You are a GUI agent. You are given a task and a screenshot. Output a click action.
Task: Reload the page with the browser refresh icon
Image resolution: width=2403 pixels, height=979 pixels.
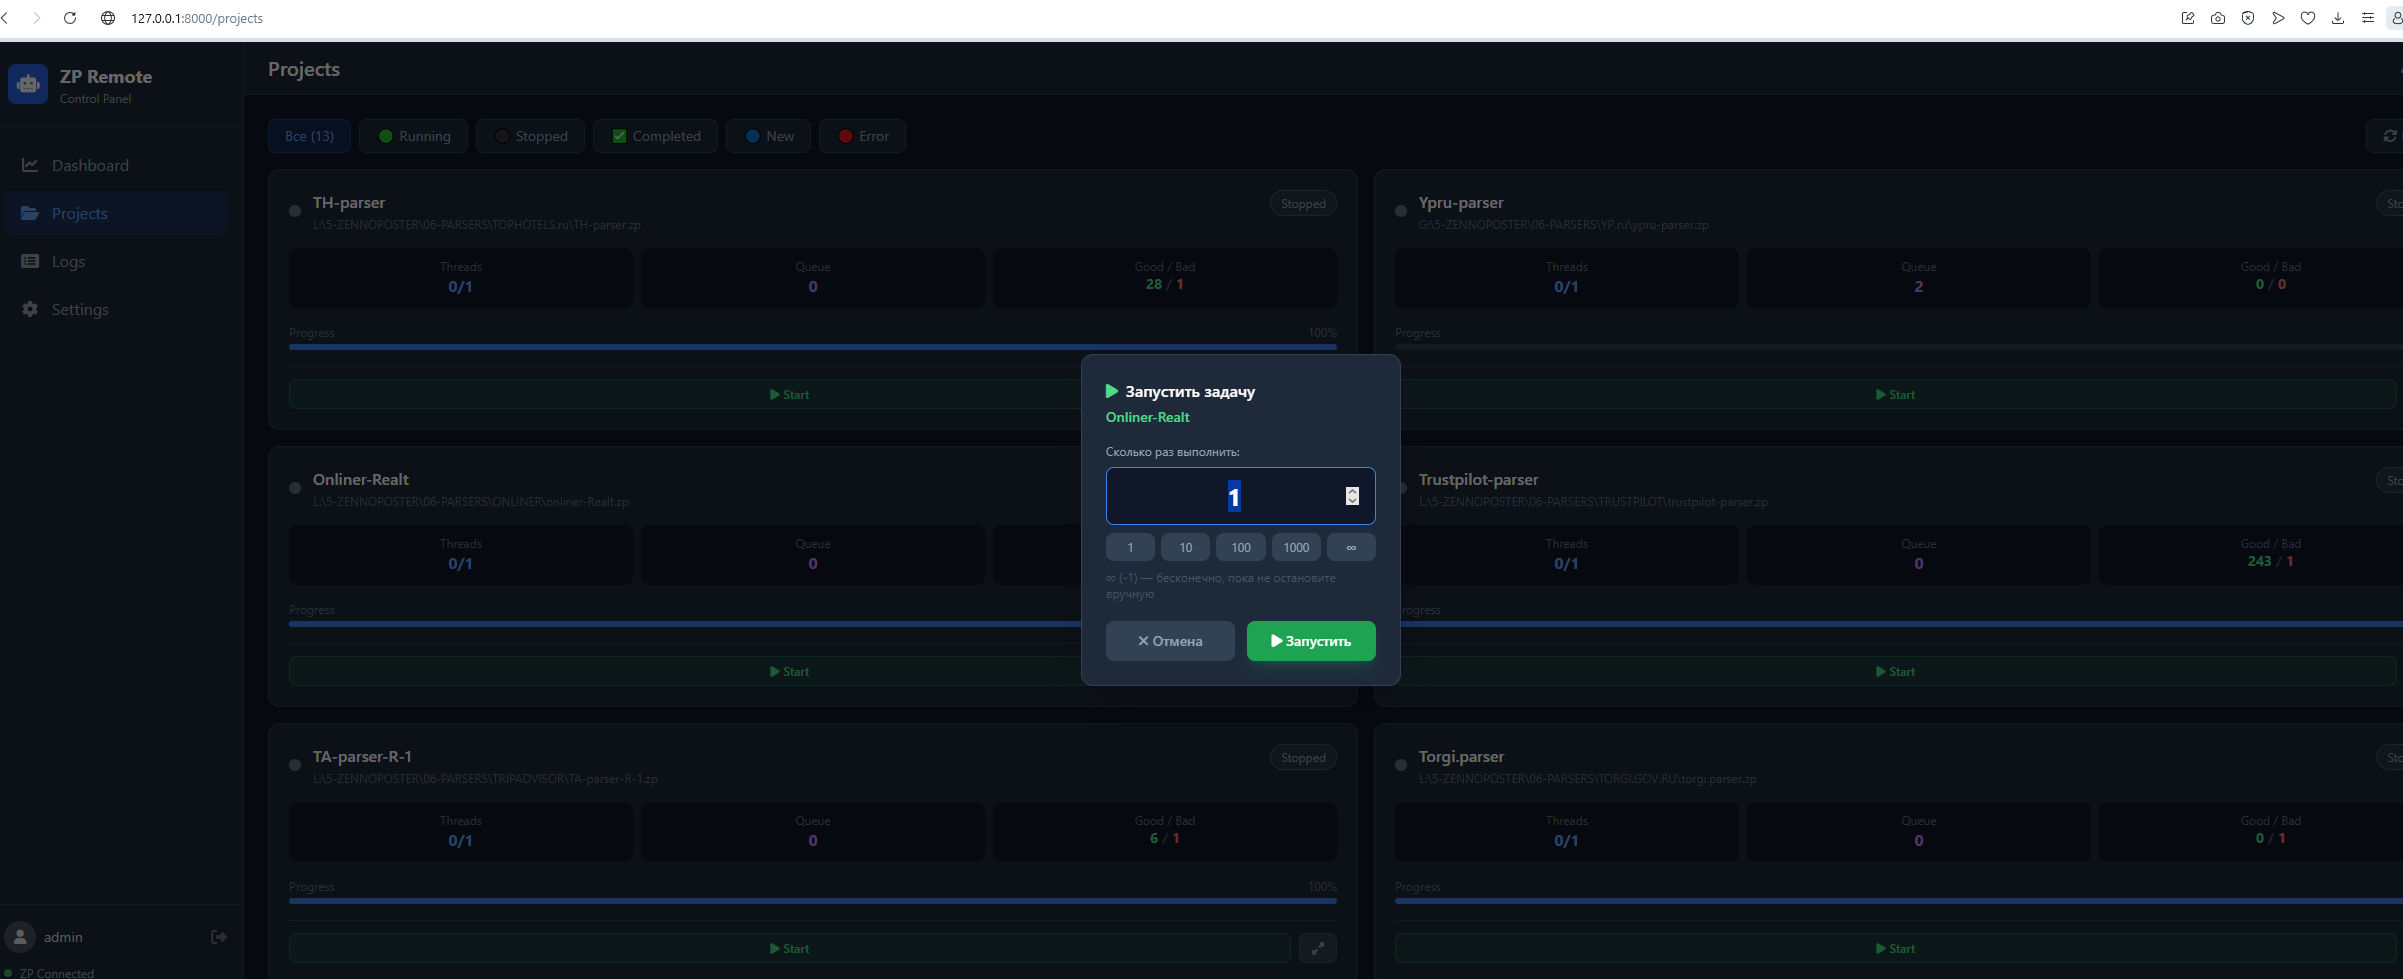click(x=70, y=18)
